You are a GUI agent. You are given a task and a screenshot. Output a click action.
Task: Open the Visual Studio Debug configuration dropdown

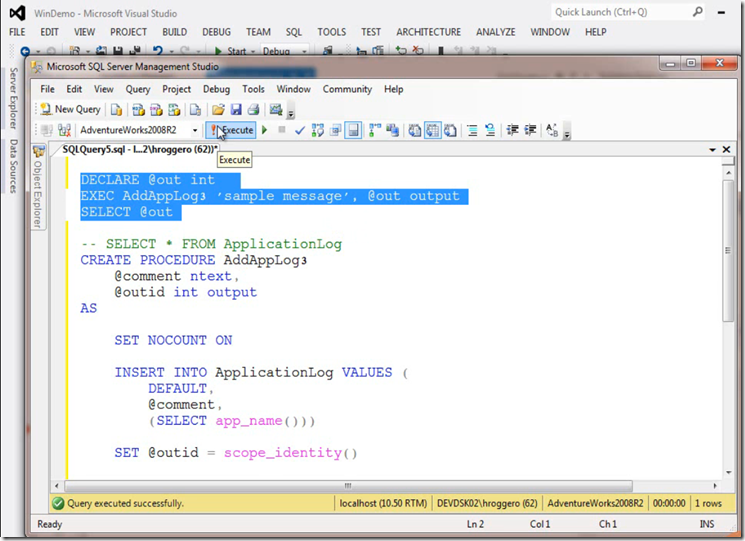click(x=285, y=51)
